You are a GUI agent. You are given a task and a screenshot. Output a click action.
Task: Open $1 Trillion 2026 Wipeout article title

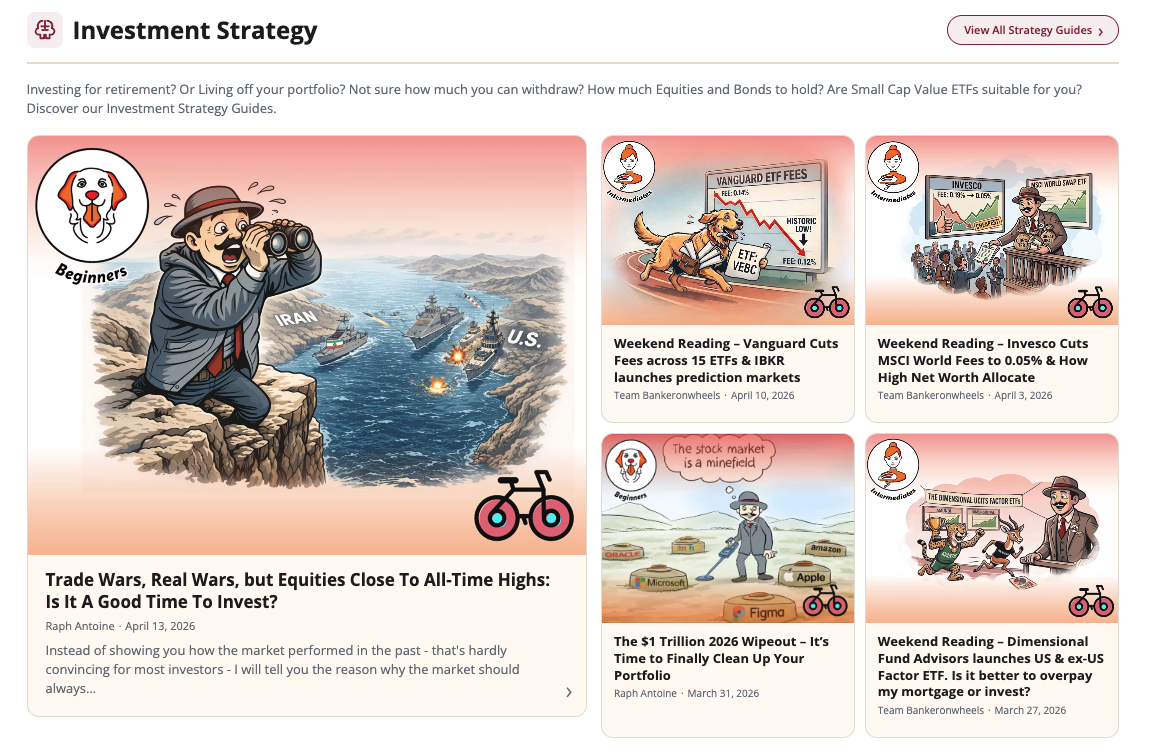coord(721,659)
